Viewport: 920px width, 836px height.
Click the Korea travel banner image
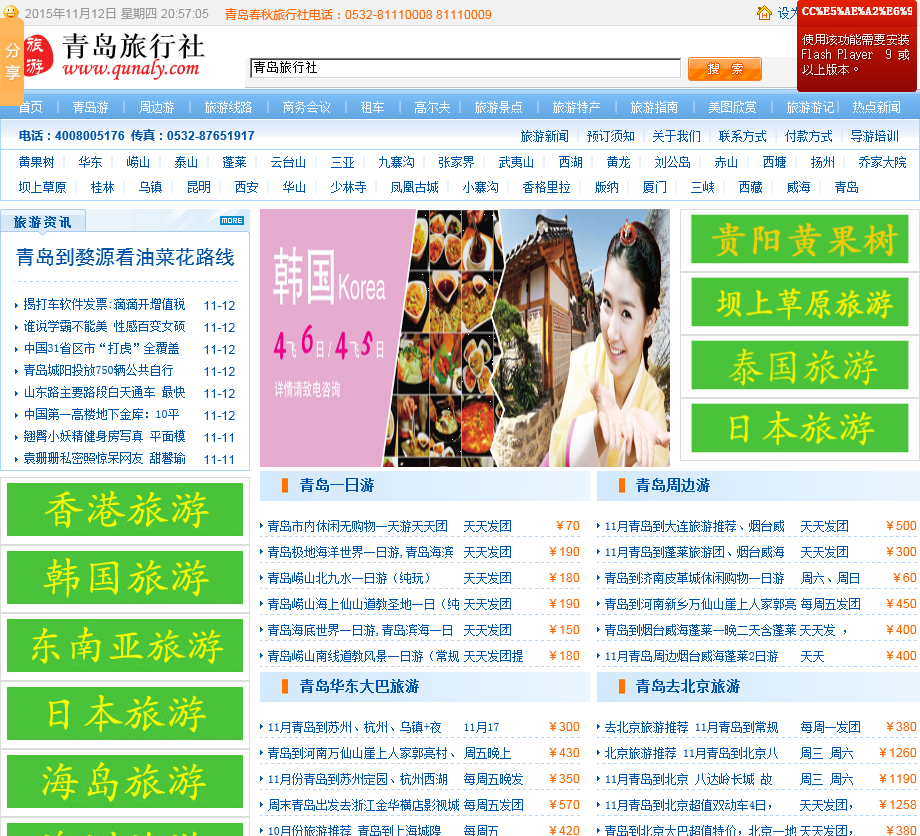465,338
